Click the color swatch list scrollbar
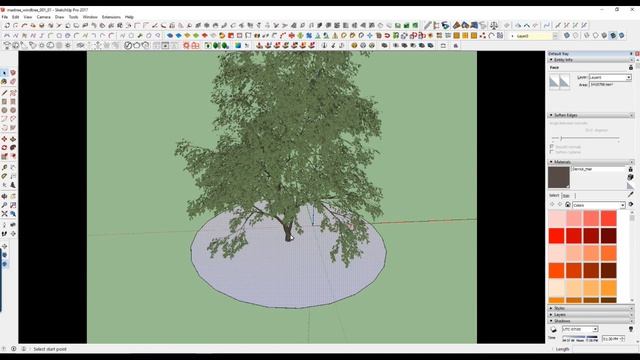 click(x=632, y=256)
